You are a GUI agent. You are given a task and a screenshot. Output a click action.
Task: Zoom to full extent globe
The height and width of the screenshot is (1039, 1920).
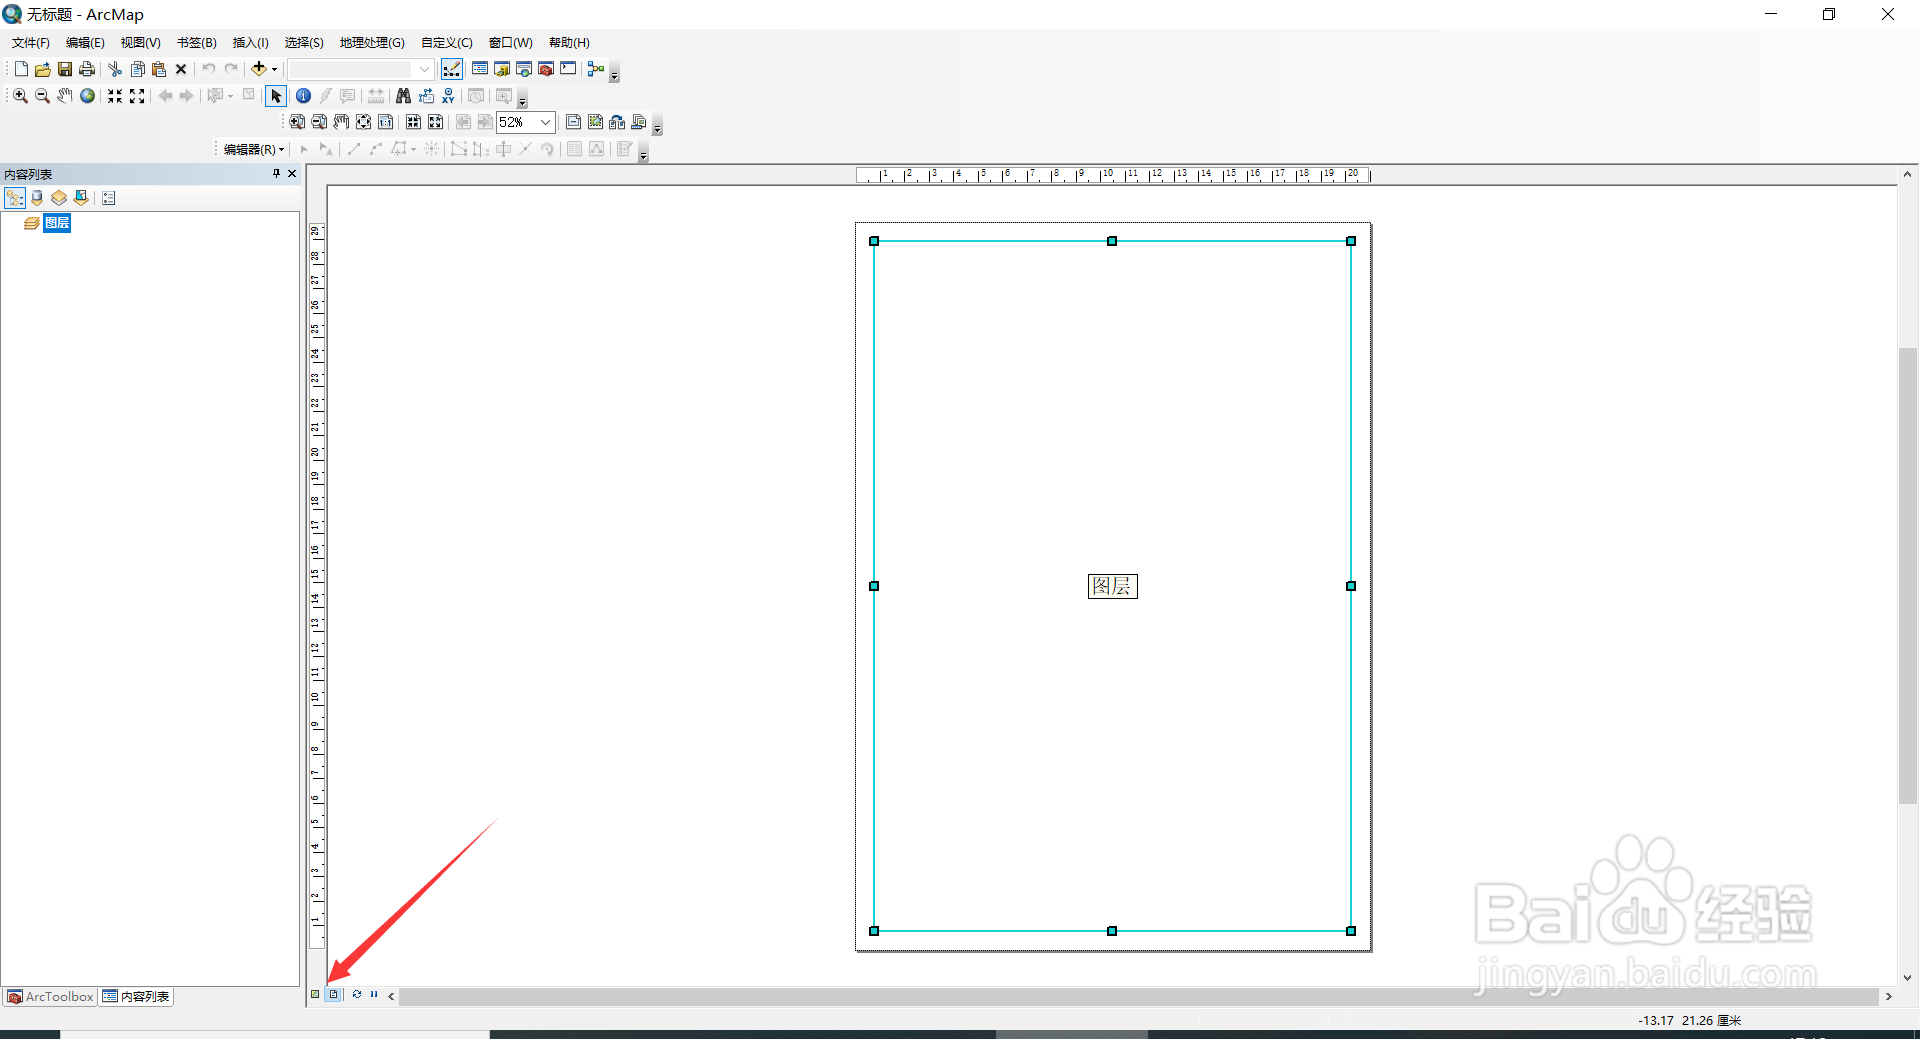click(x=88, y=96)
